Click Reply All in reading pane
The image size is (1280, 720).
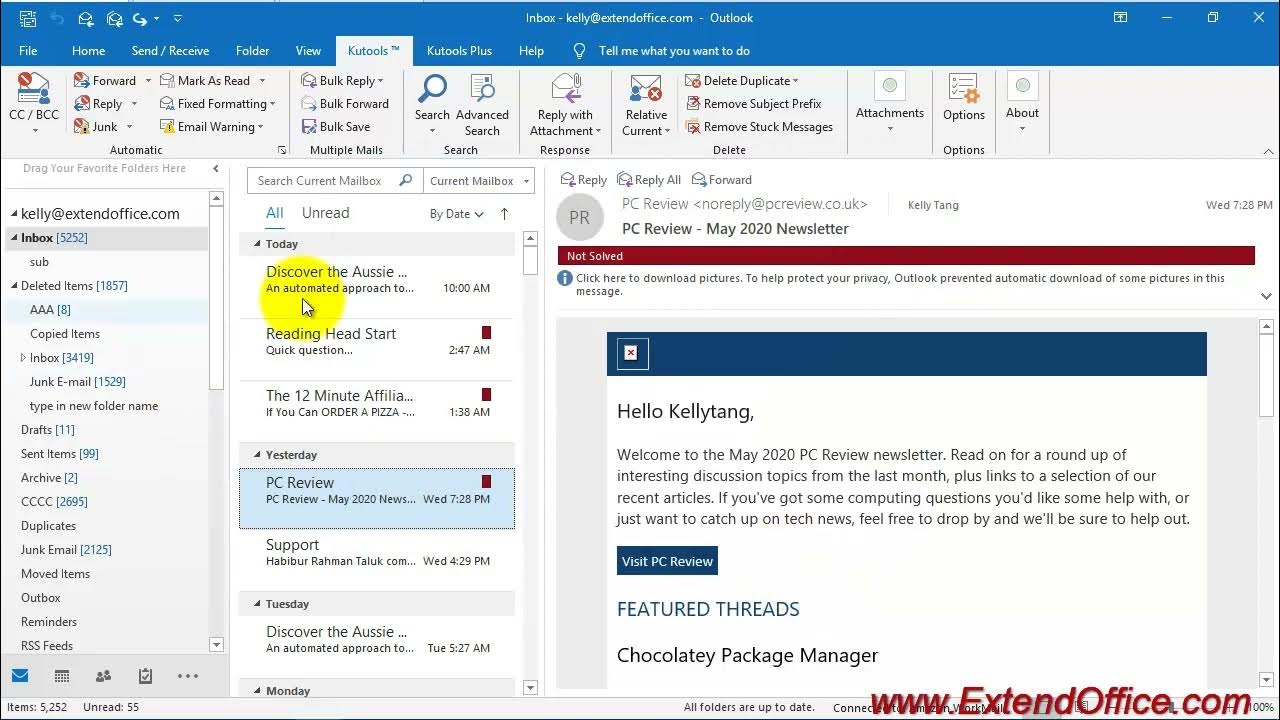(649, 180)
